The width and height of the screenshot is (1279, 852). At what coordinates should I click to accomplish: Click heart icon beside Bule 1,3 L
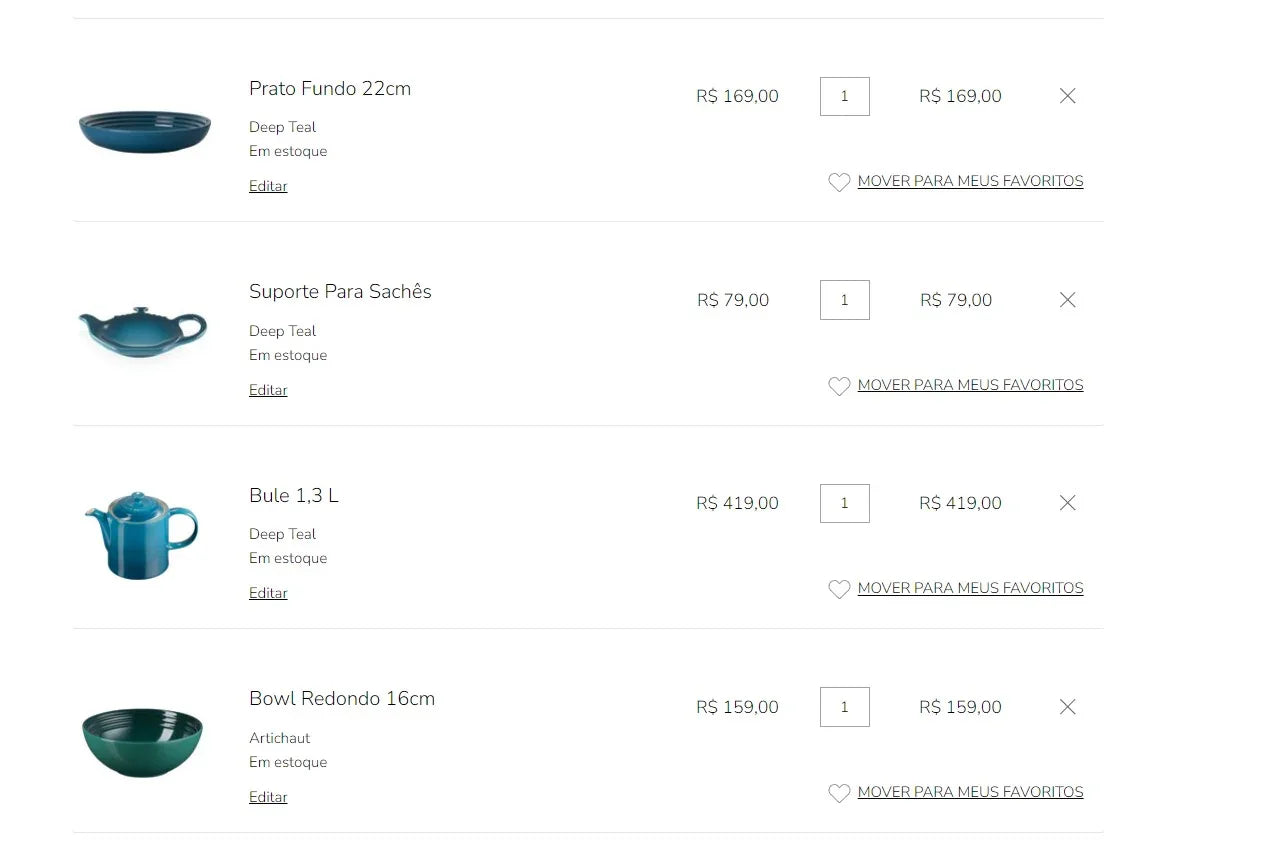coord(839,589)
